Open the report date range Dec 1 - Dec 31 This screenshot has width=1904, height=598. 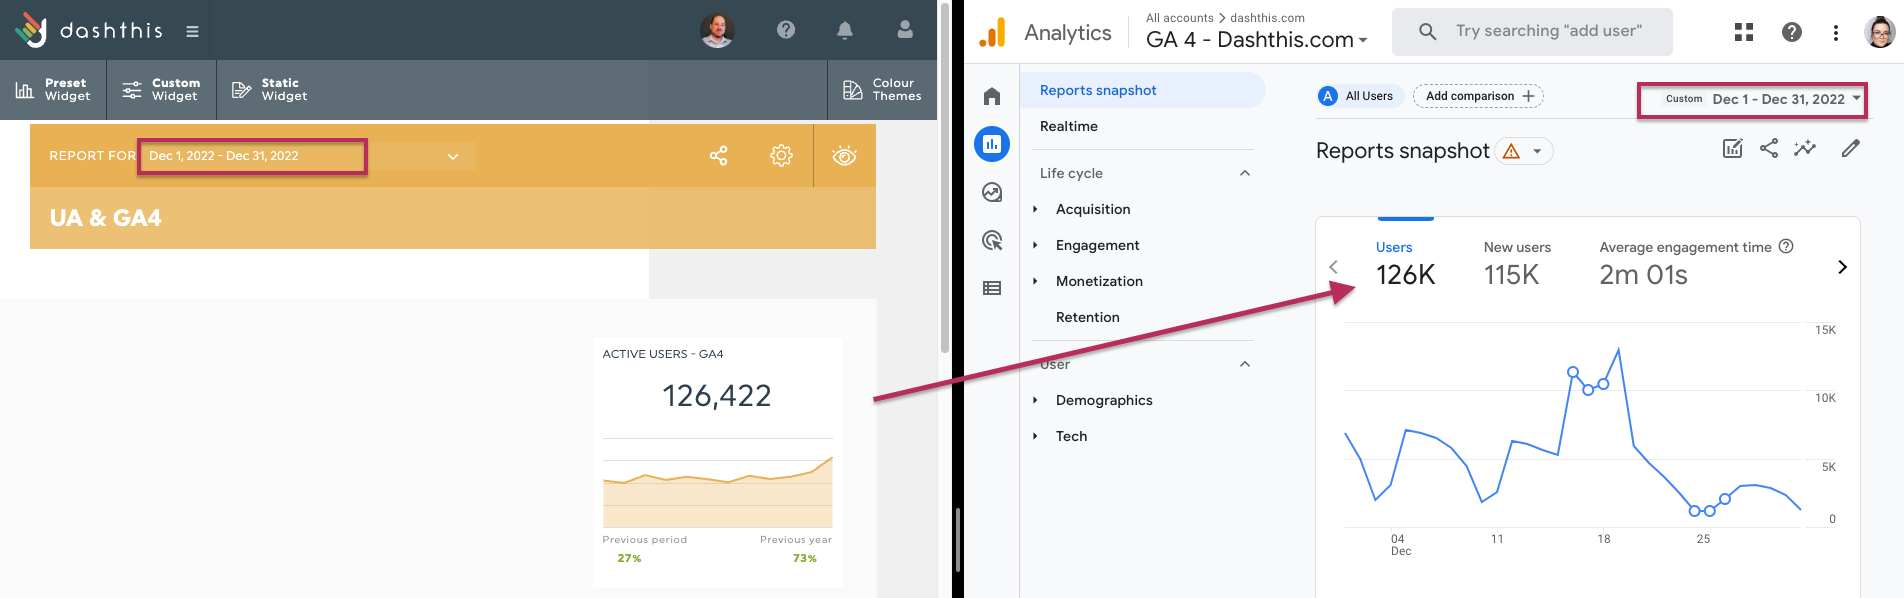tap(252, 156)
